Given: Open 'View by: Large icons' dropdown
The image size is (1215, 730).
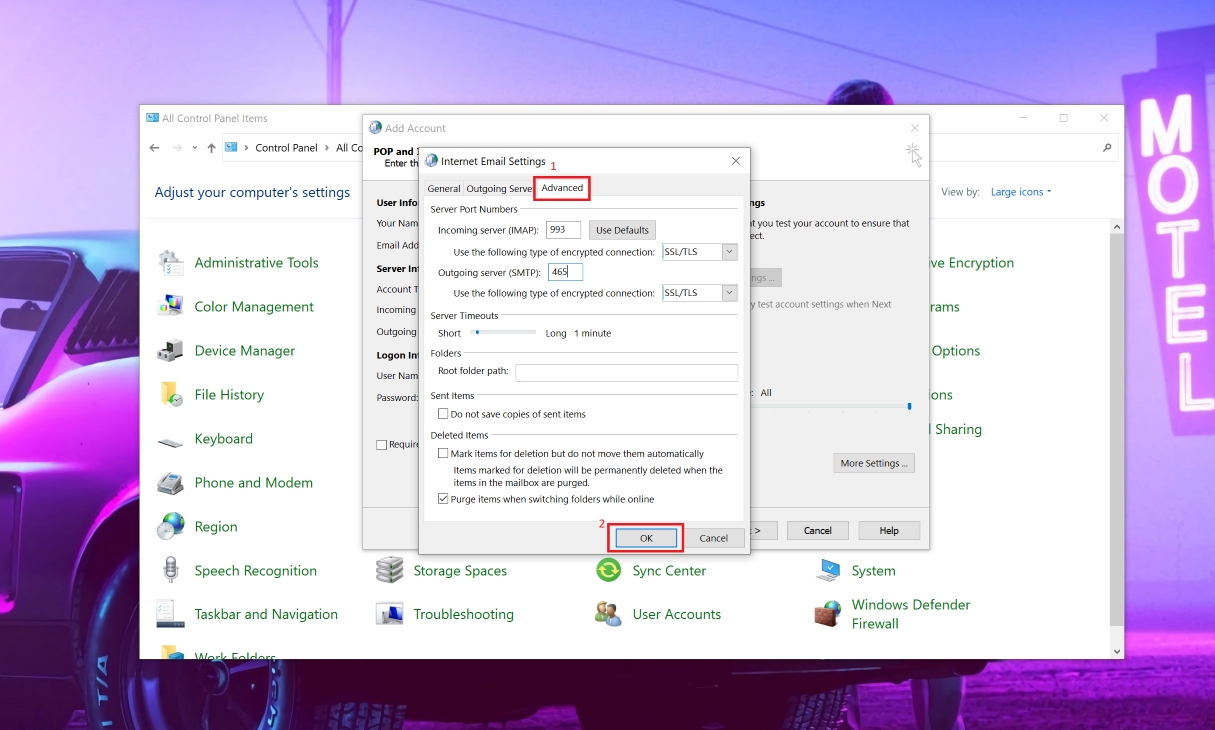Looking at the screenshot, I should coord(1021,192).
